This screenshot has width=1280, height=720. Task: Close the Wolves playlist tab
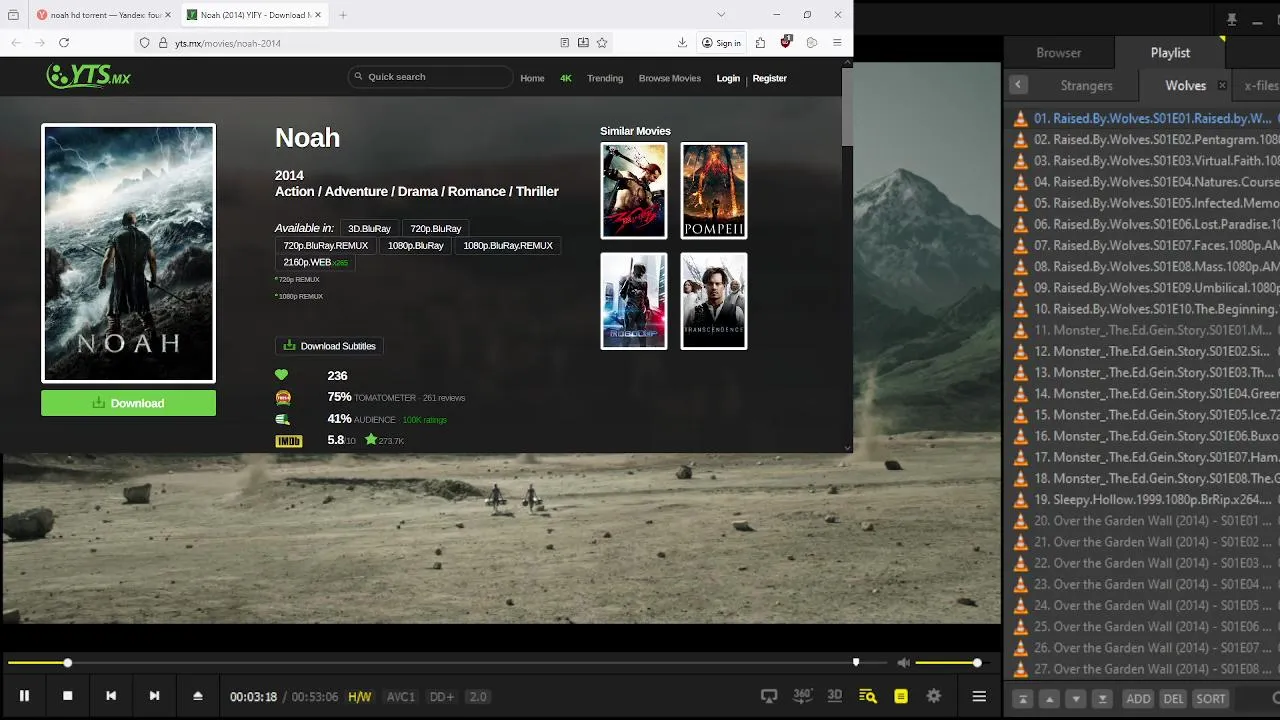click(x=1222, y=85)
